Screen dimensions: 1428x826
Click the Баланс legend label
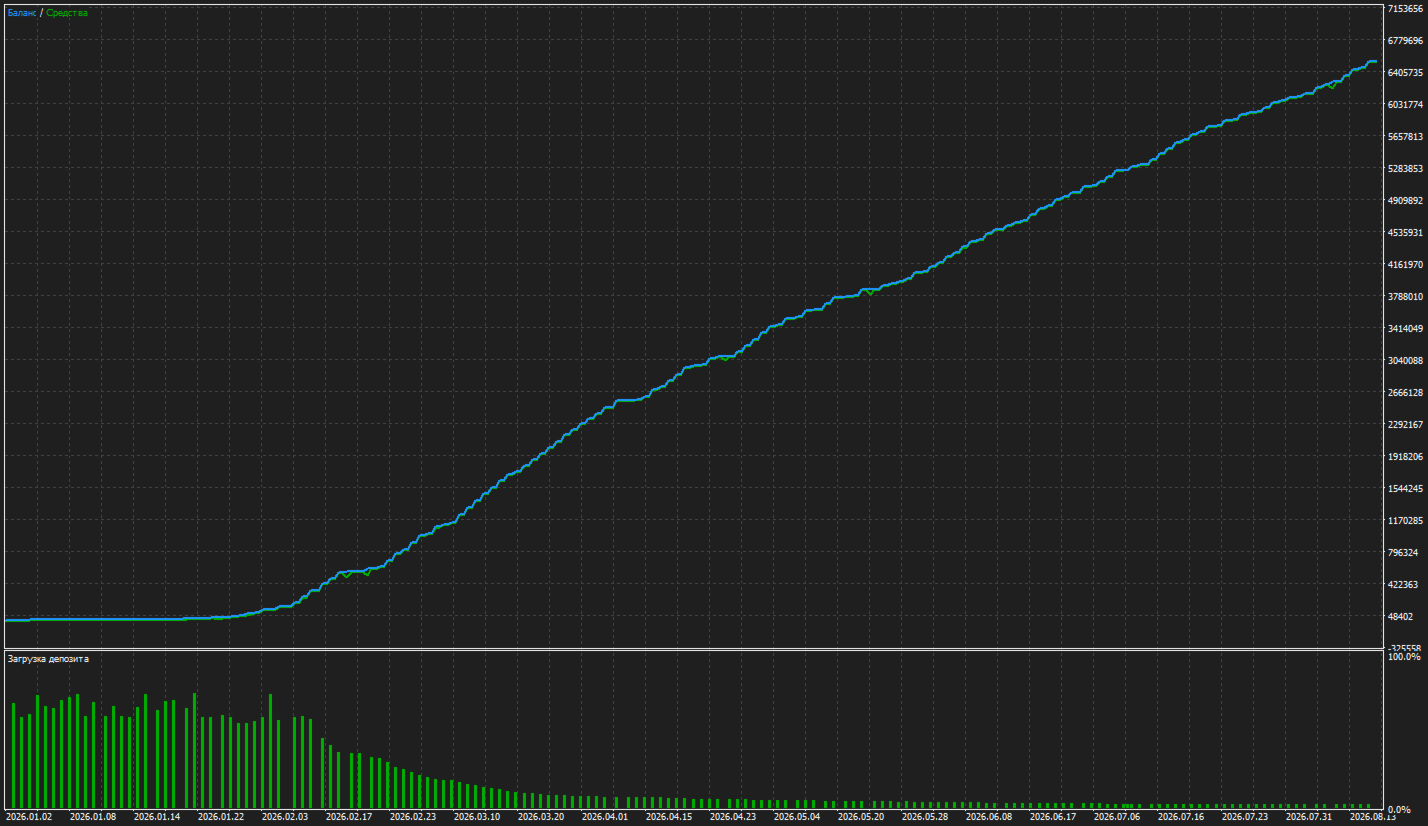[x=22, y=13]
